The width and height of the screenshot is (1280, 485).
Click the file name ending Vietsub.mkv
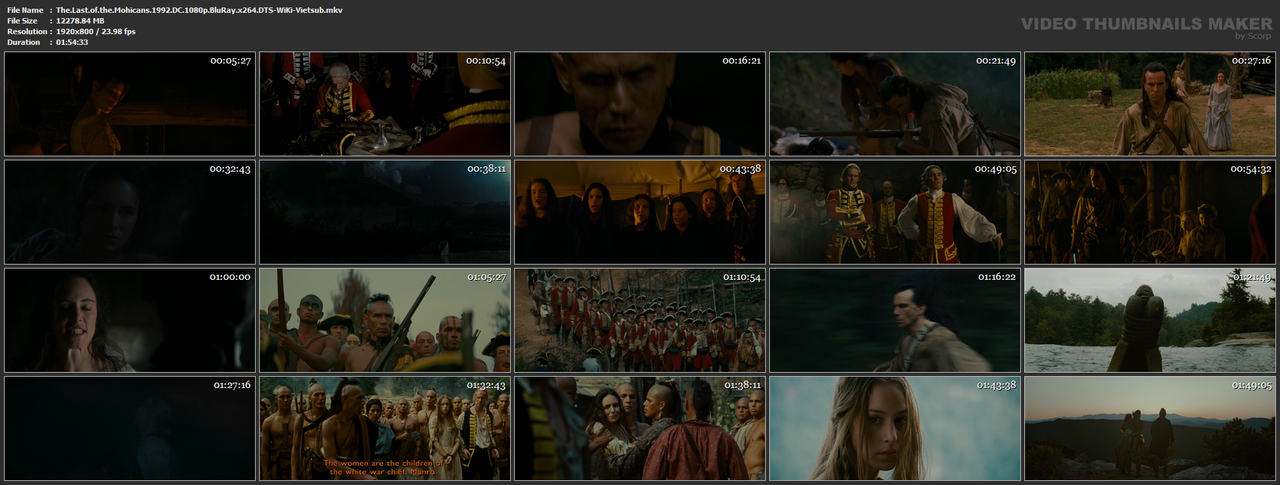(199, 9)
